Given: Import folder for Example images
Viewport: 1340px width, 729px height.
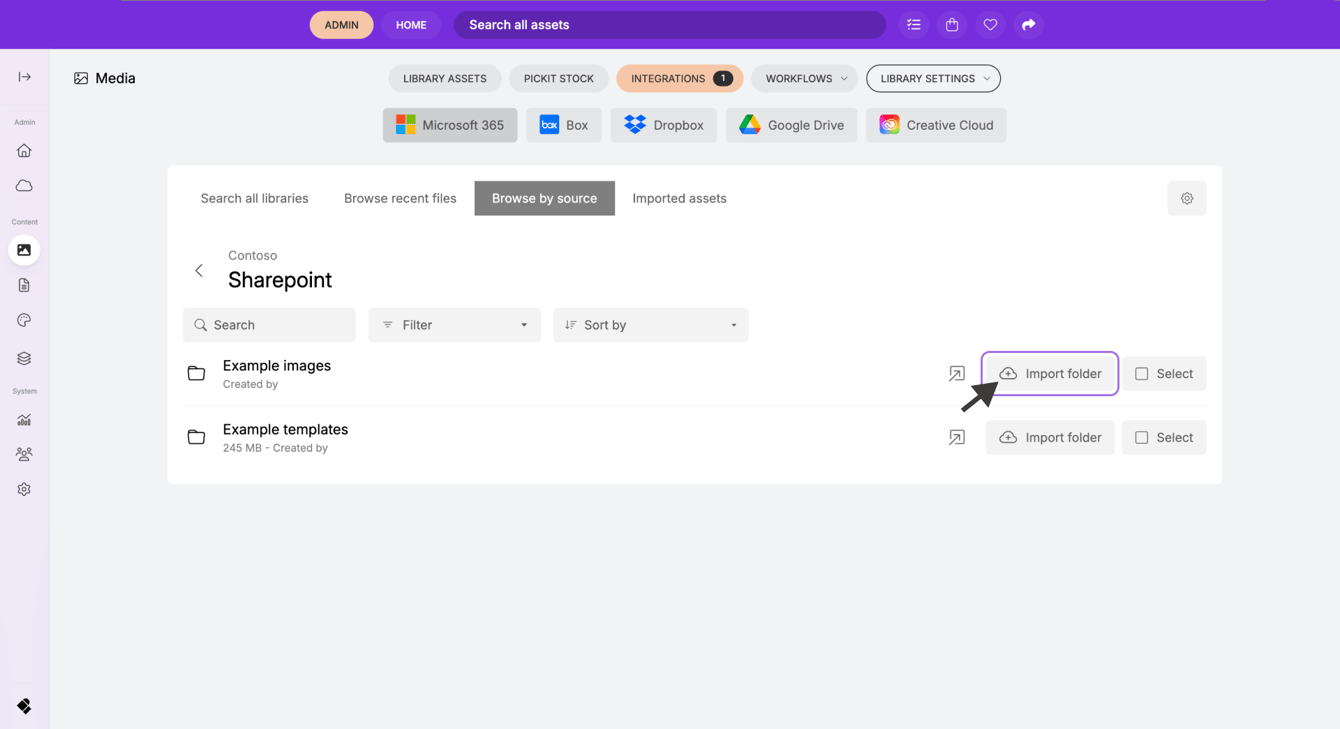Looking at the screenshot, I should coord(1050,374).
